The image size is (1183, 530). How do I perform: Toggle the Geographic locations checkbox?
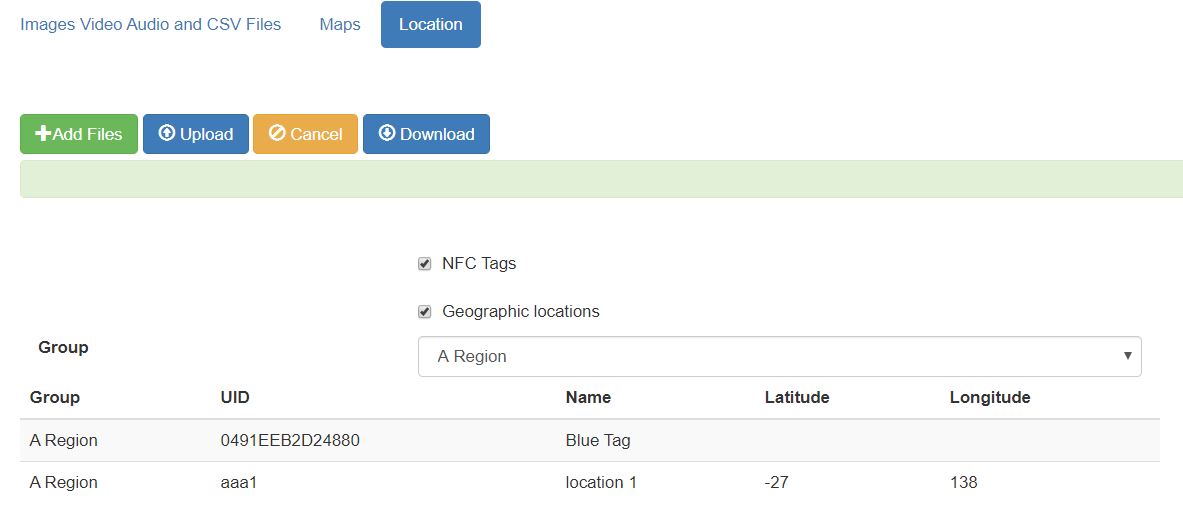[424, 312]
